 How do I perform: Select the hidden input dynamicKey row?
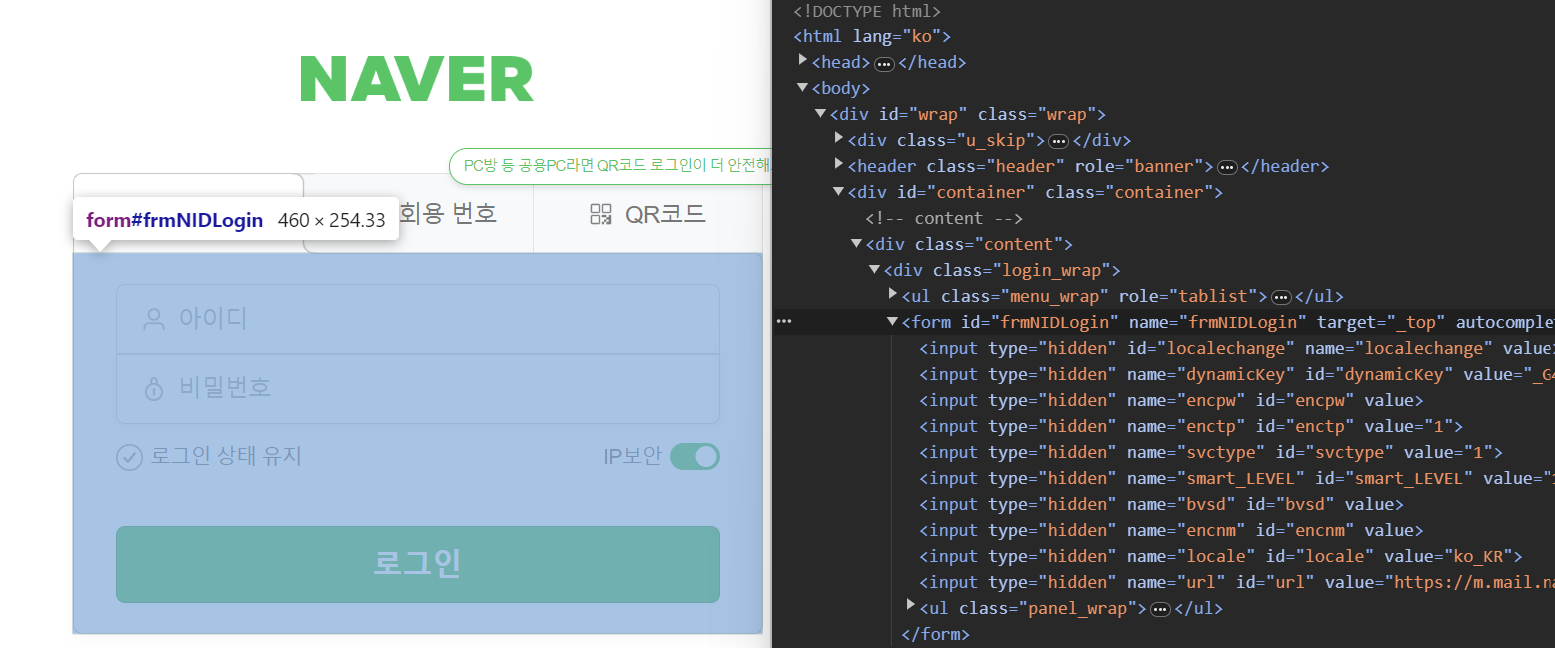coord(1237,374)
